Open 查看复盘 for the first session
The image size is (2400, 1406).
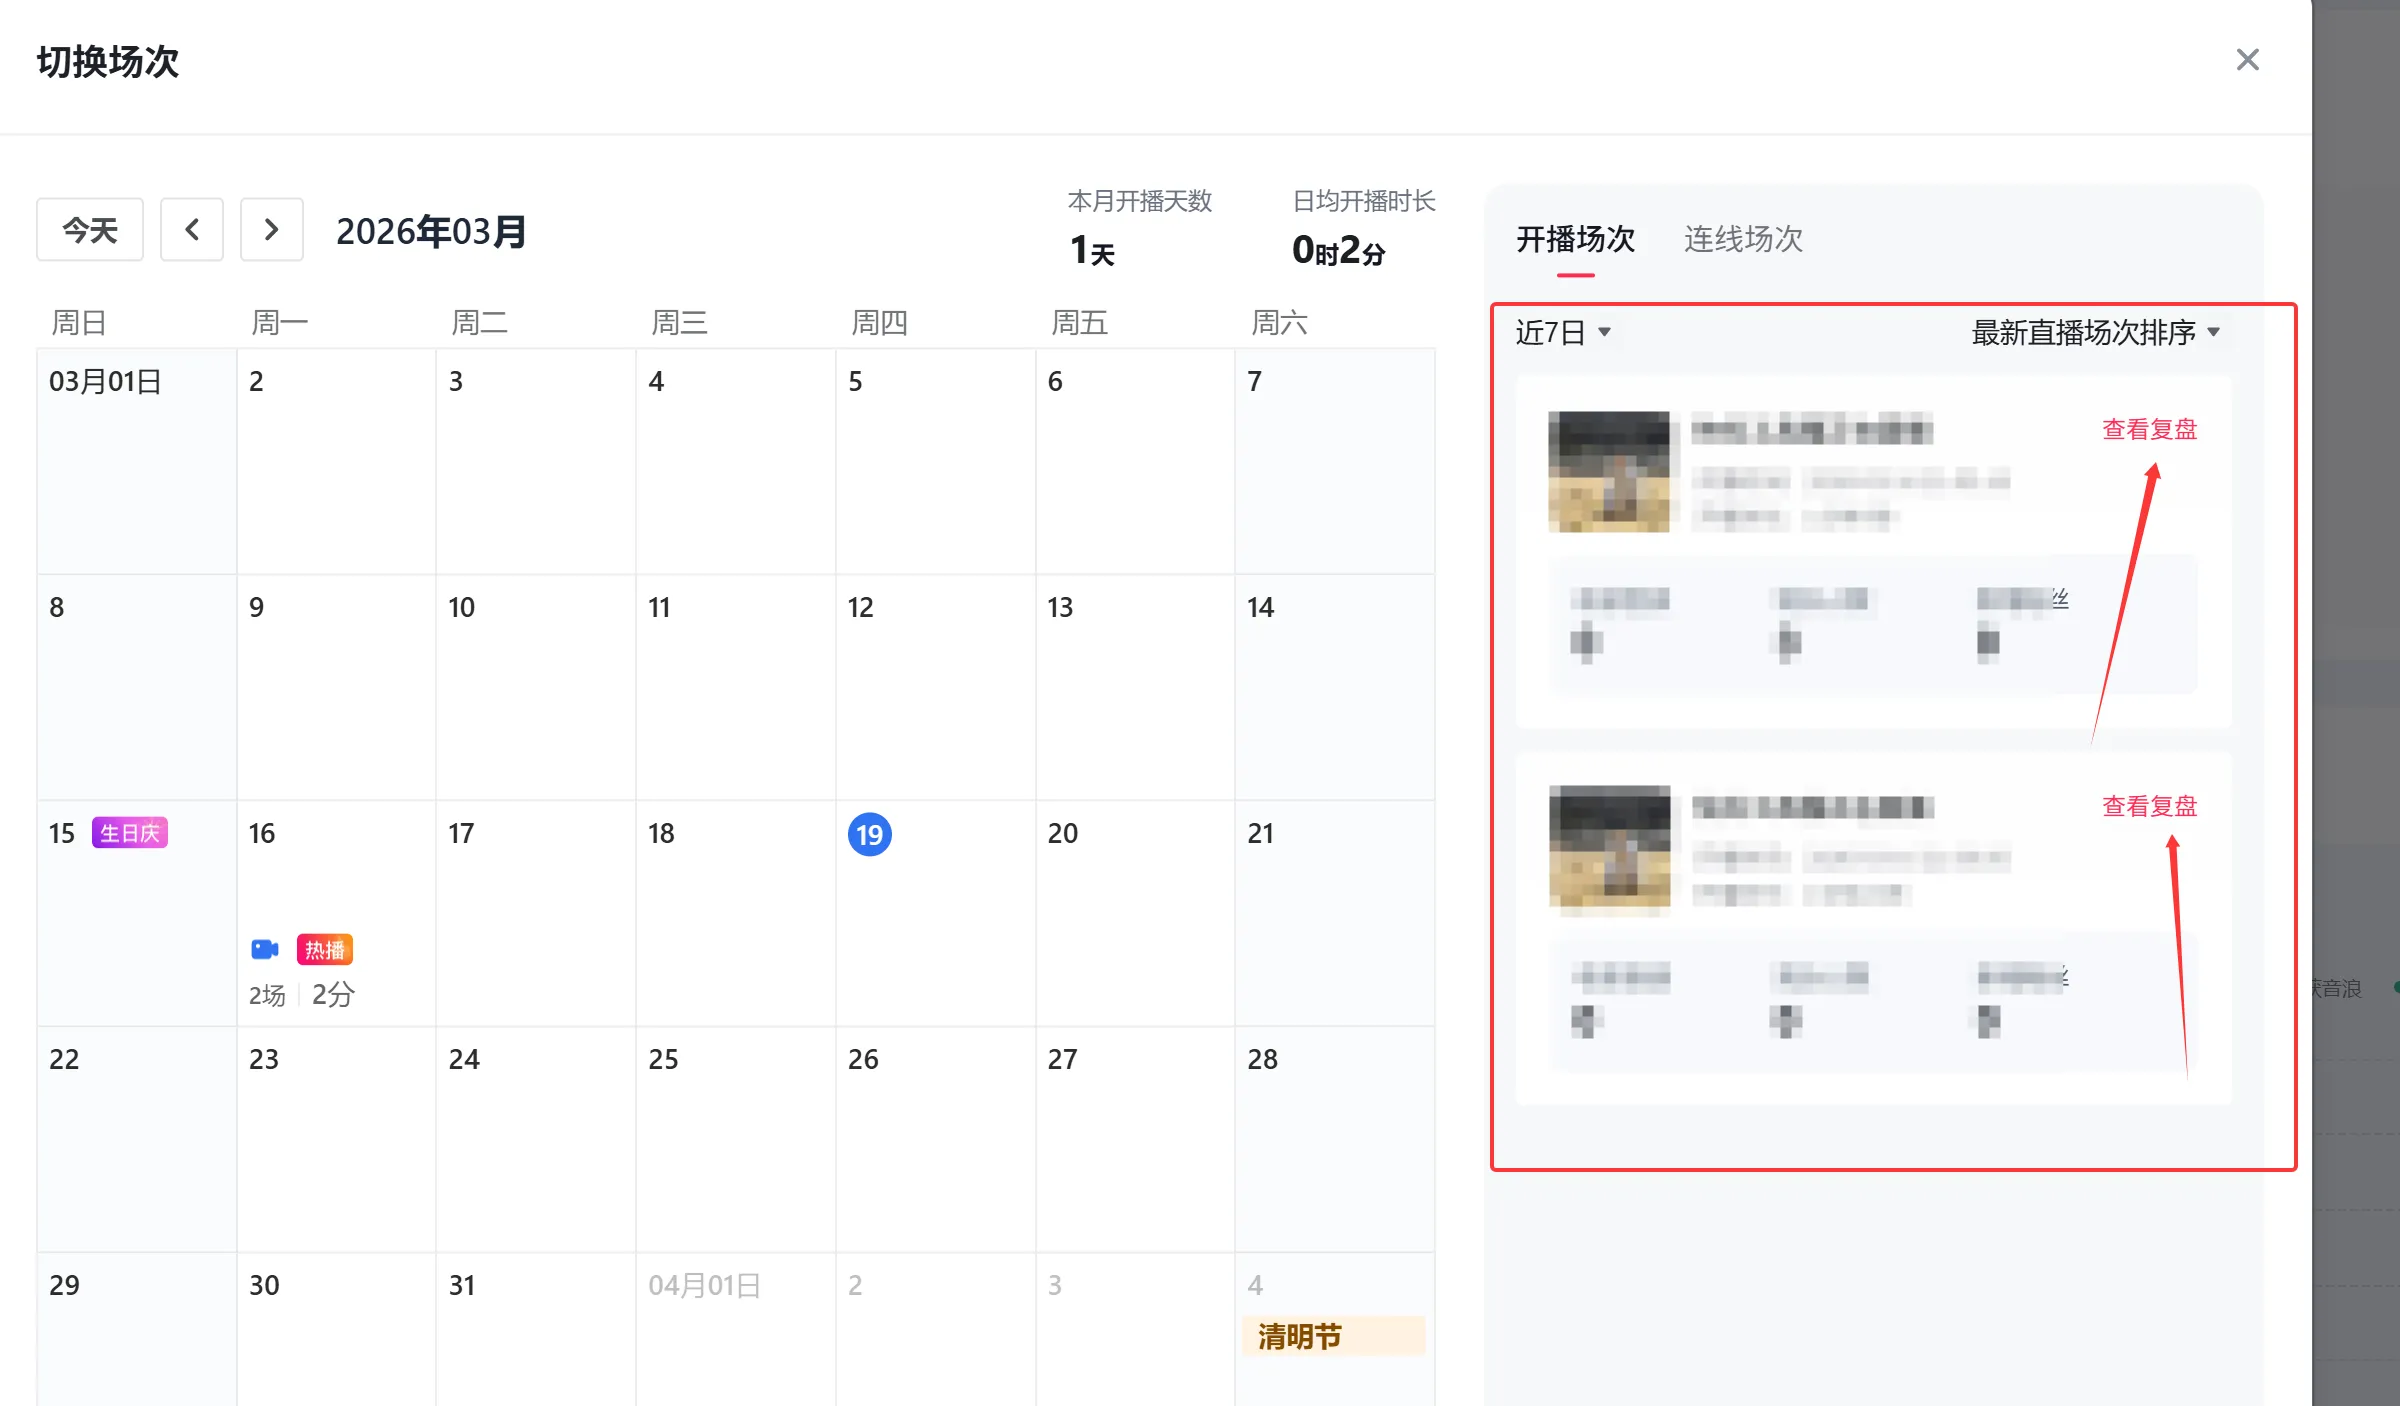coord(2149,429)
